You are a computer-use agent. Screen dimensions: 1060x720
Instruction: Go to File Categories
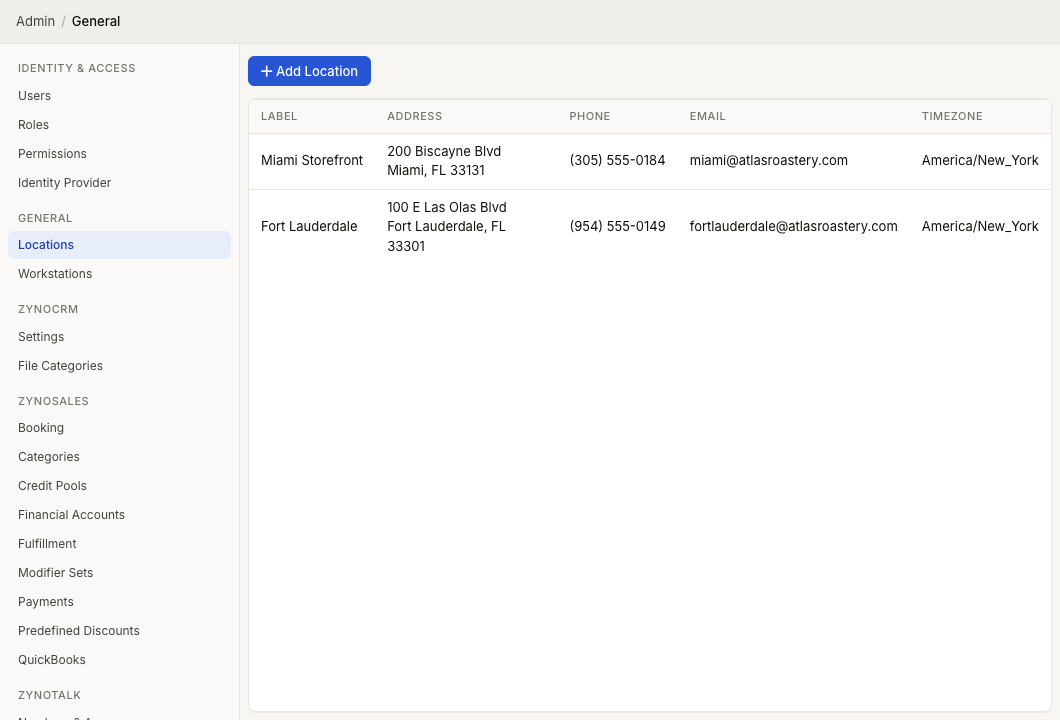pyautogui.click(x=120, y=366)
